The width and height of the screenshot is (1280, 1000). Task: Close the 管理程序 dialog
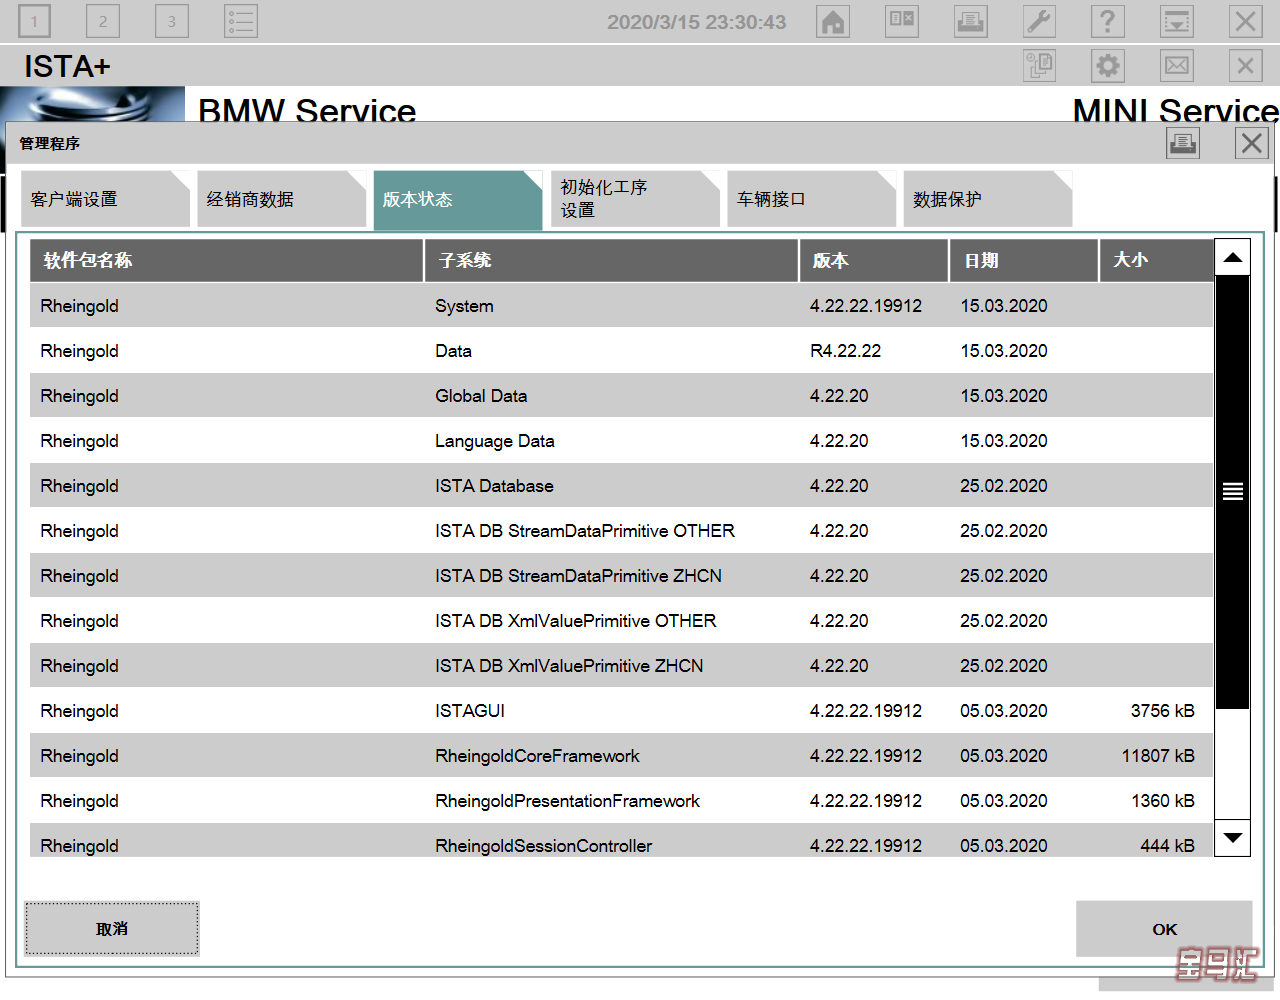click(1252, 143)
